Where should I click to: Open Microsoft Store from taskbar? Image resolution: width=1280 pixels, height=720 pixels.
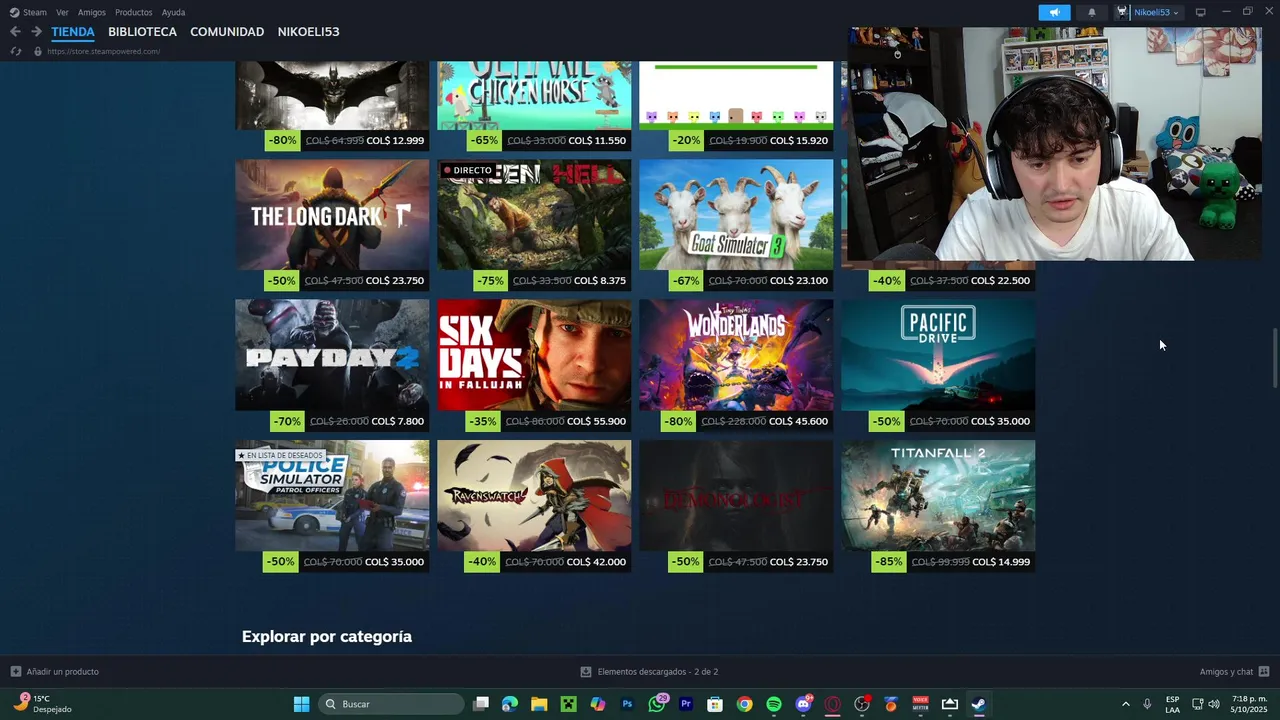[715, 704]
